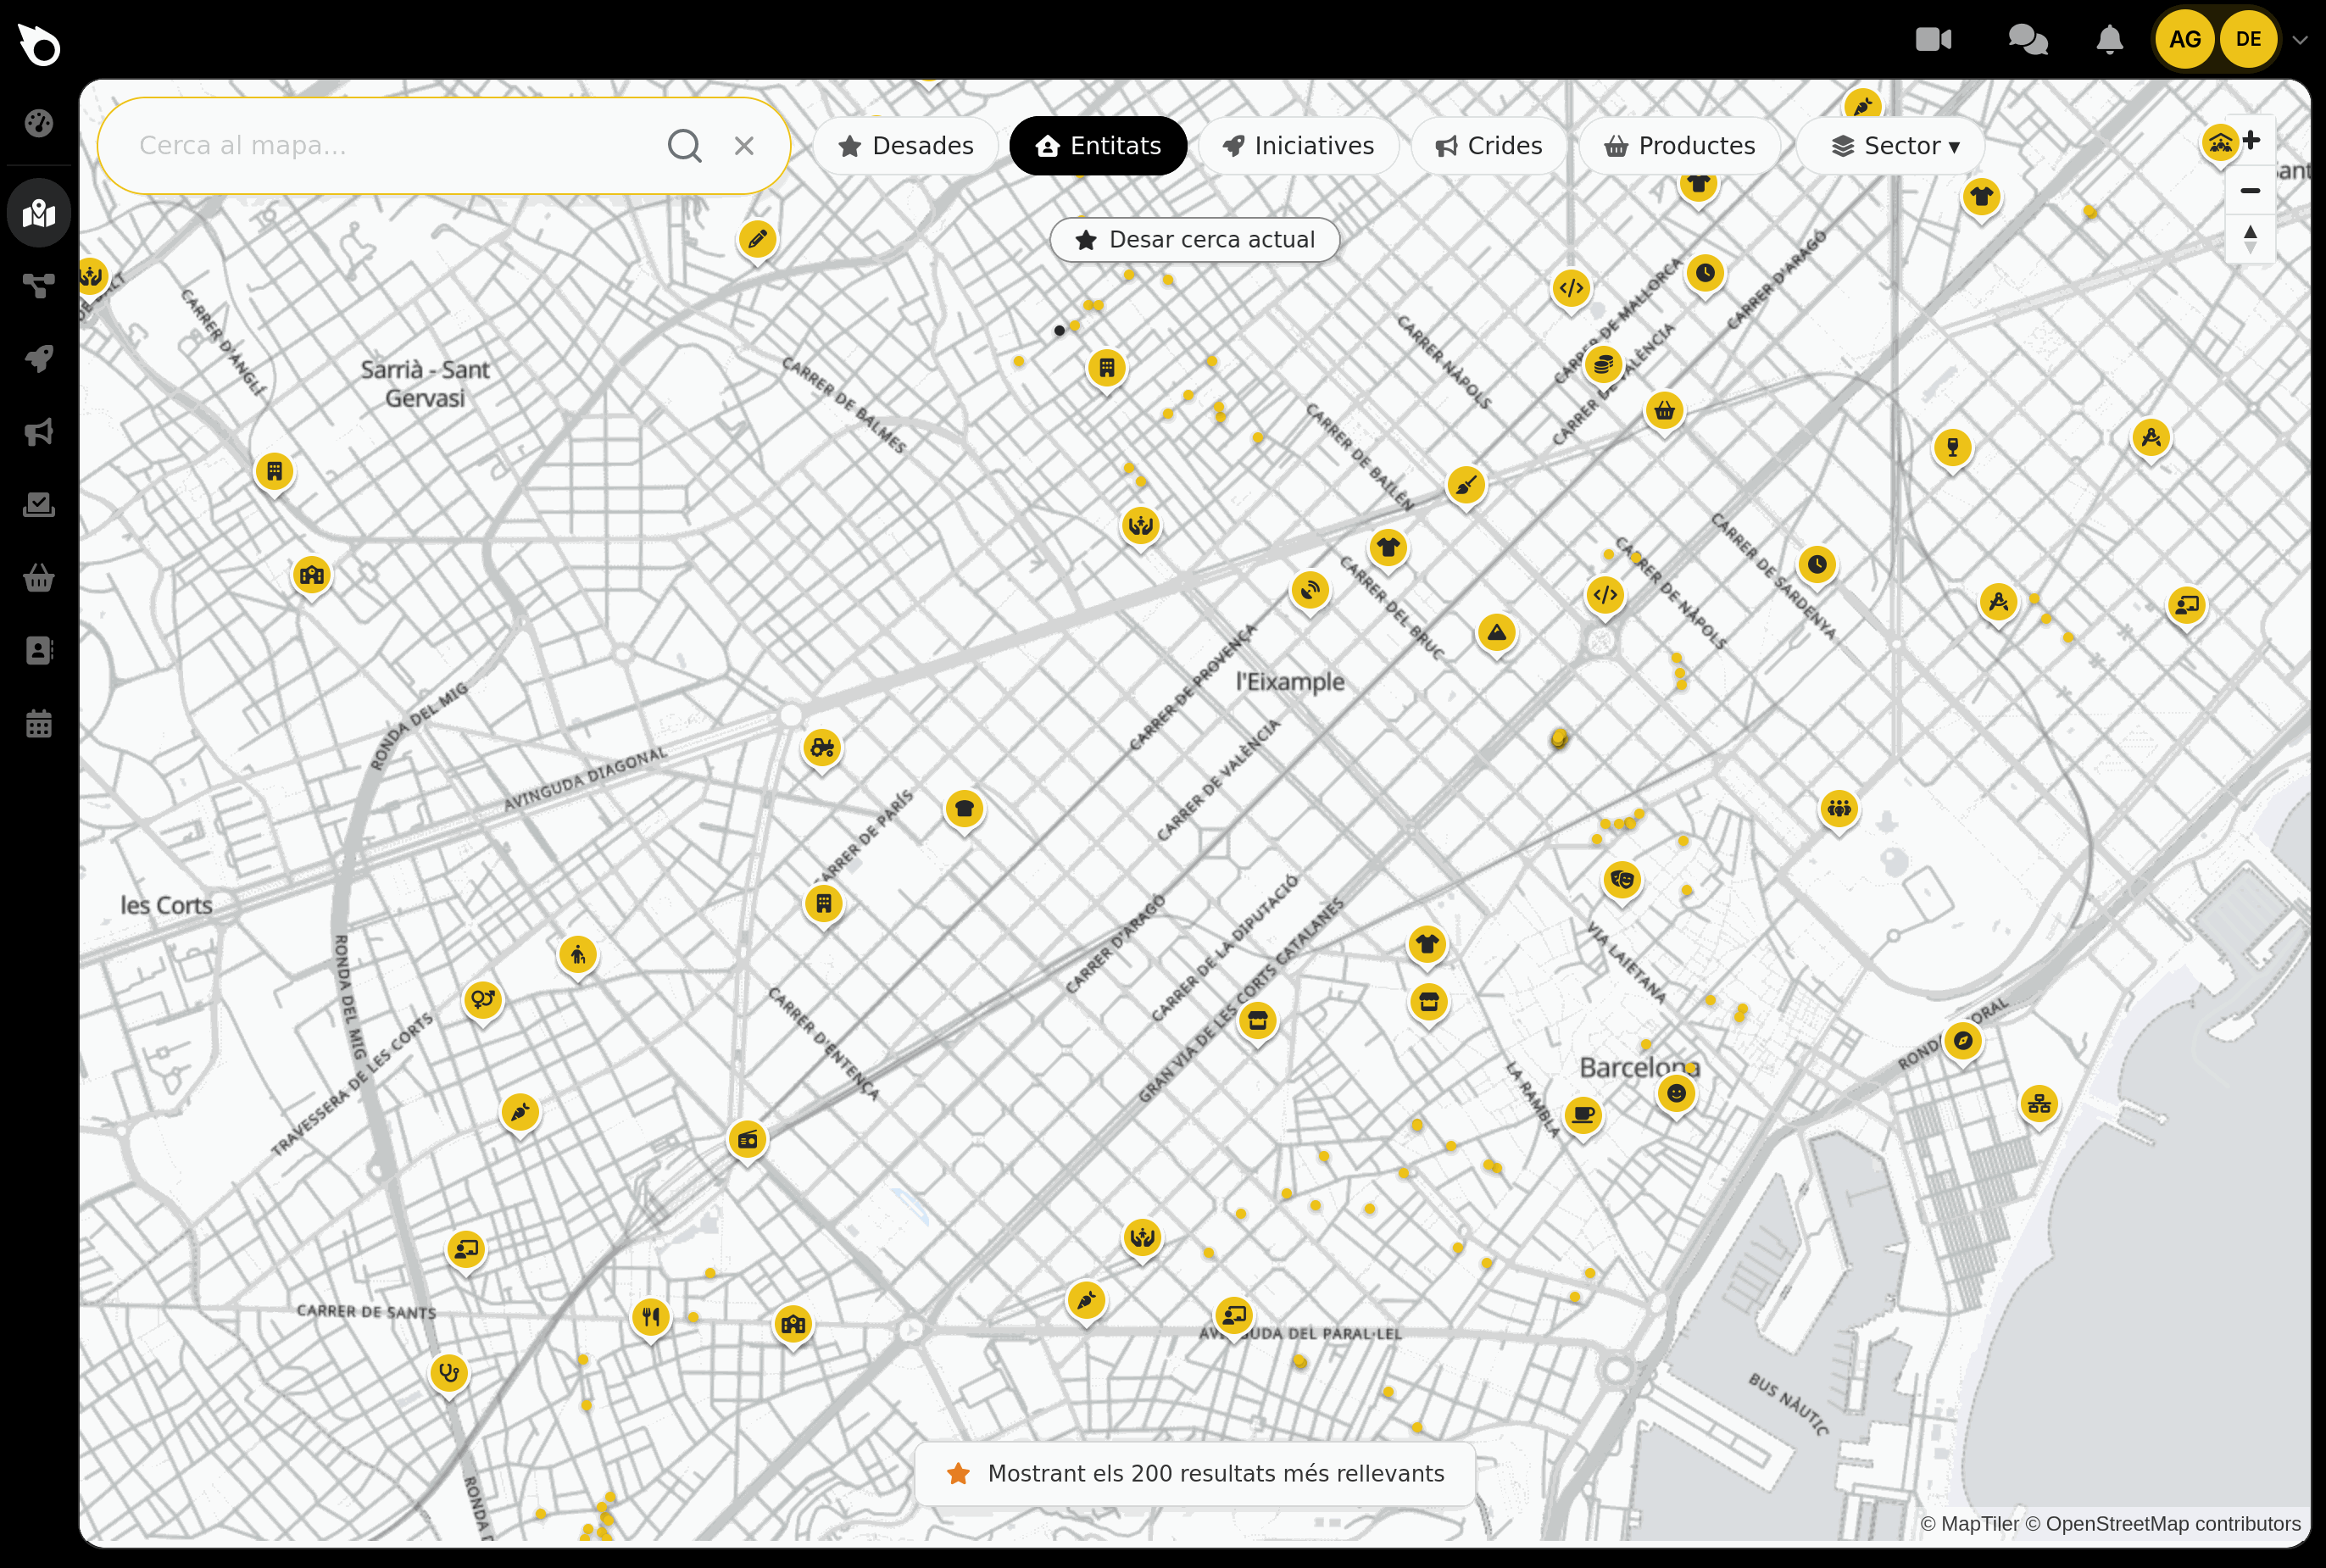Click the 'VIA LAIETANA' street label

click(x=1627, y=962)
